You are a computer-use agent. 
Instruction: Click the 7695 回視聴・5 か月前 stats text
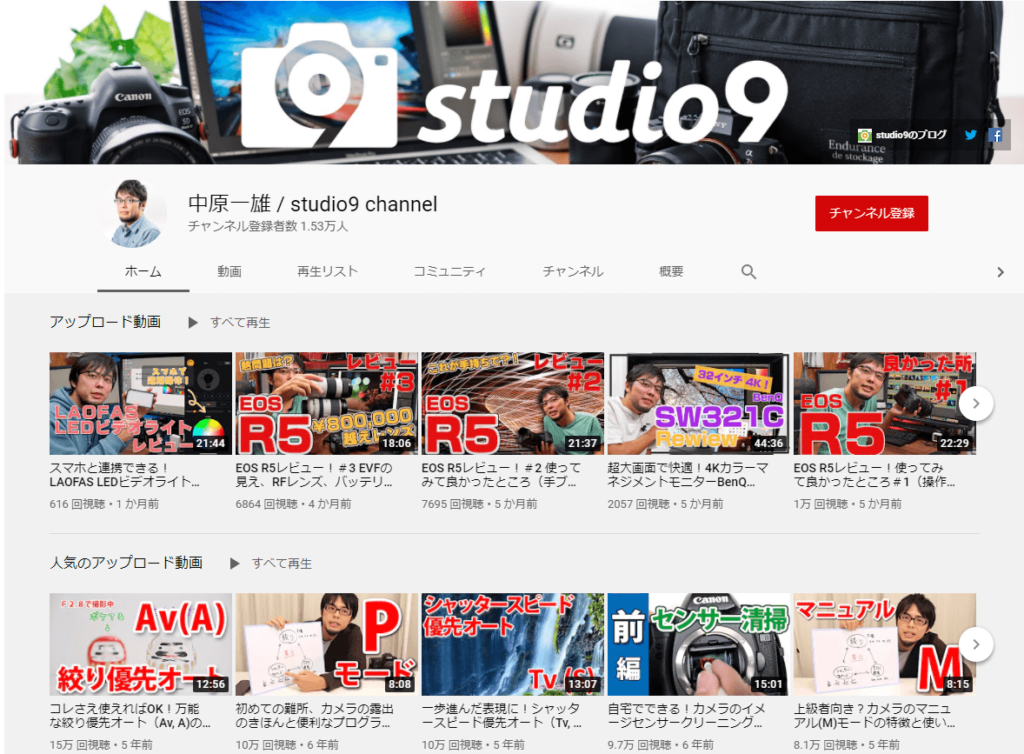point(479,504)
